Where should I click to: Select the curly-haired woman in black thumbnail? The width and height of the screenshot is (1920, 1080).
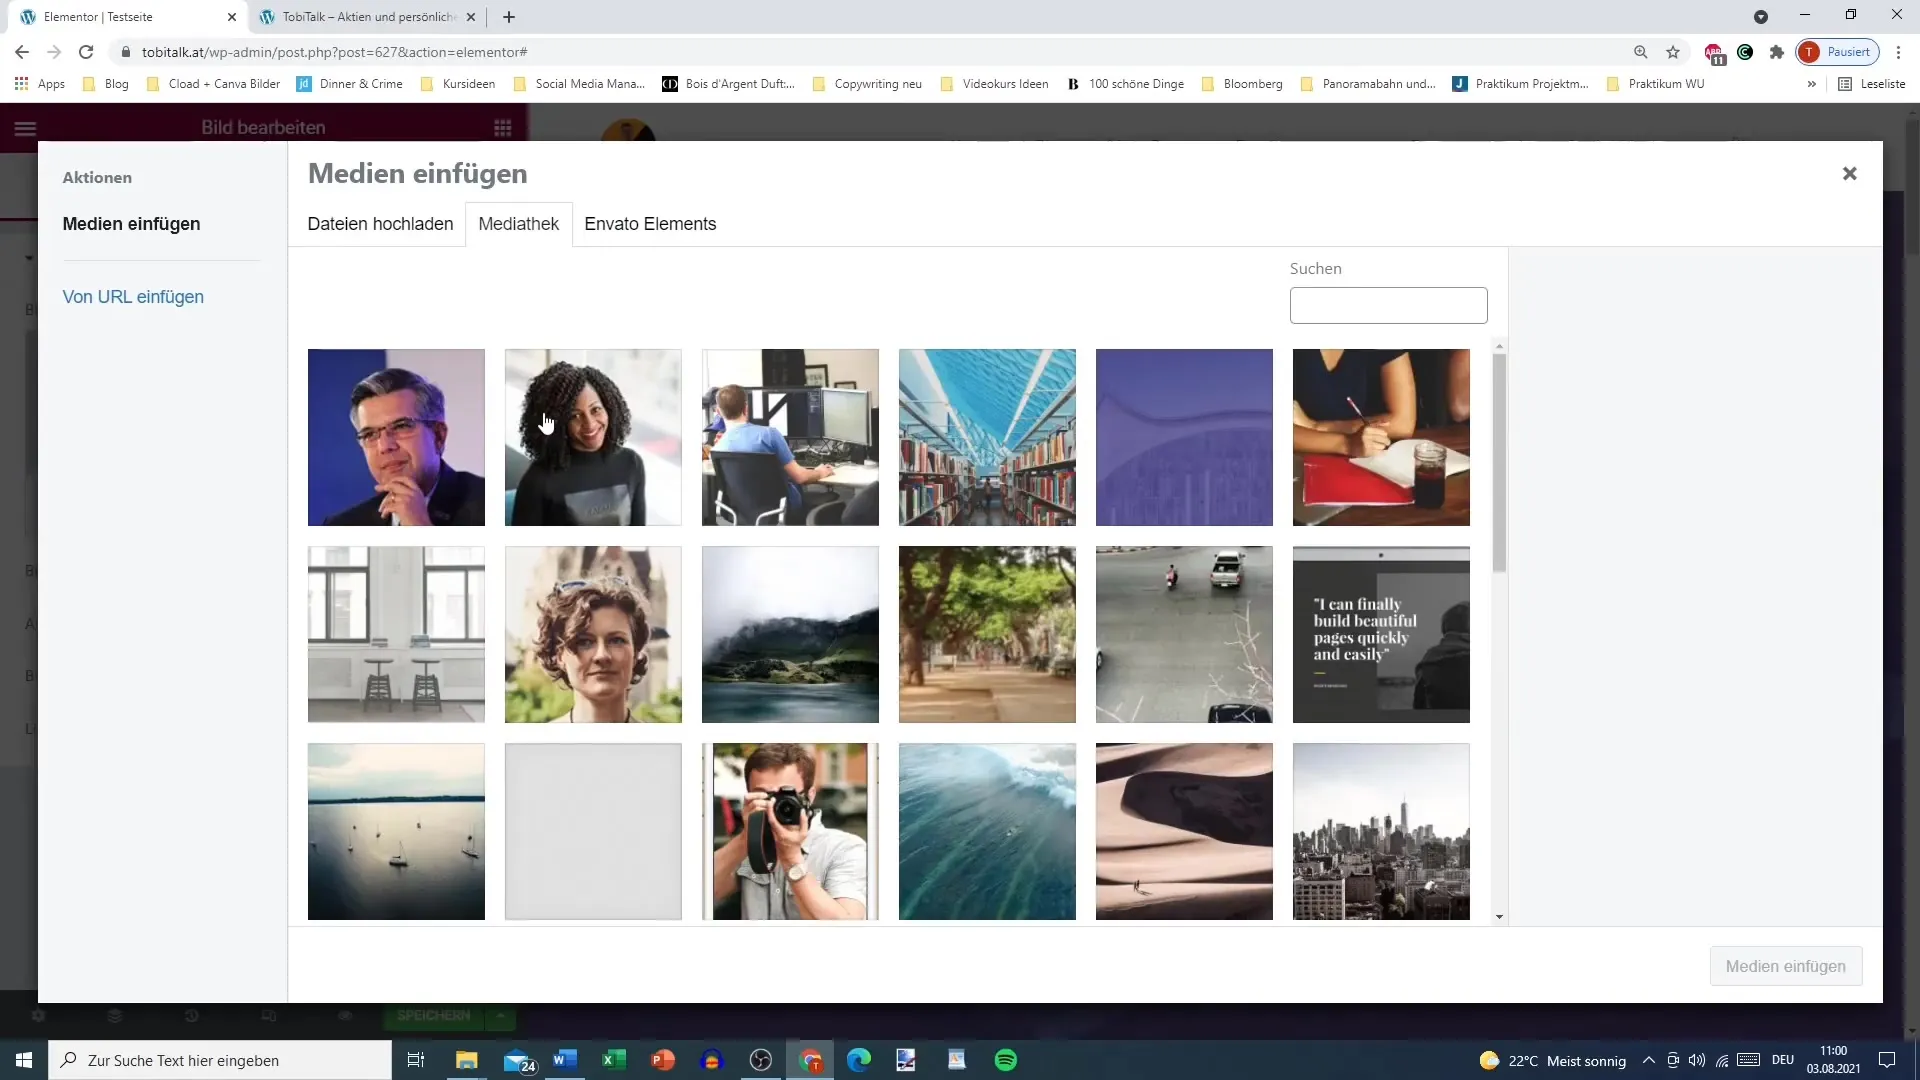593,437
